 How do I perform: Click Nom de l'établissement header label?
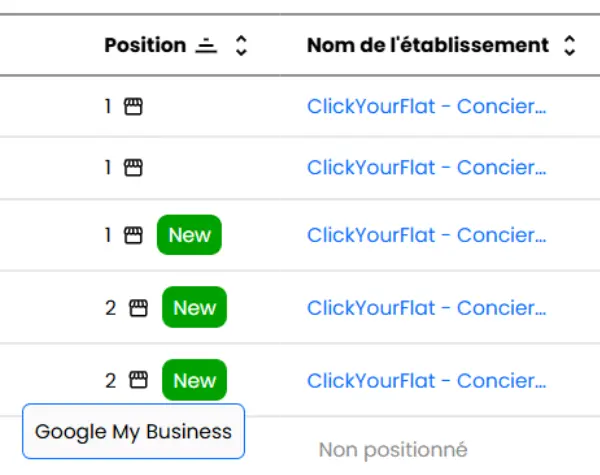pos(428,45)
